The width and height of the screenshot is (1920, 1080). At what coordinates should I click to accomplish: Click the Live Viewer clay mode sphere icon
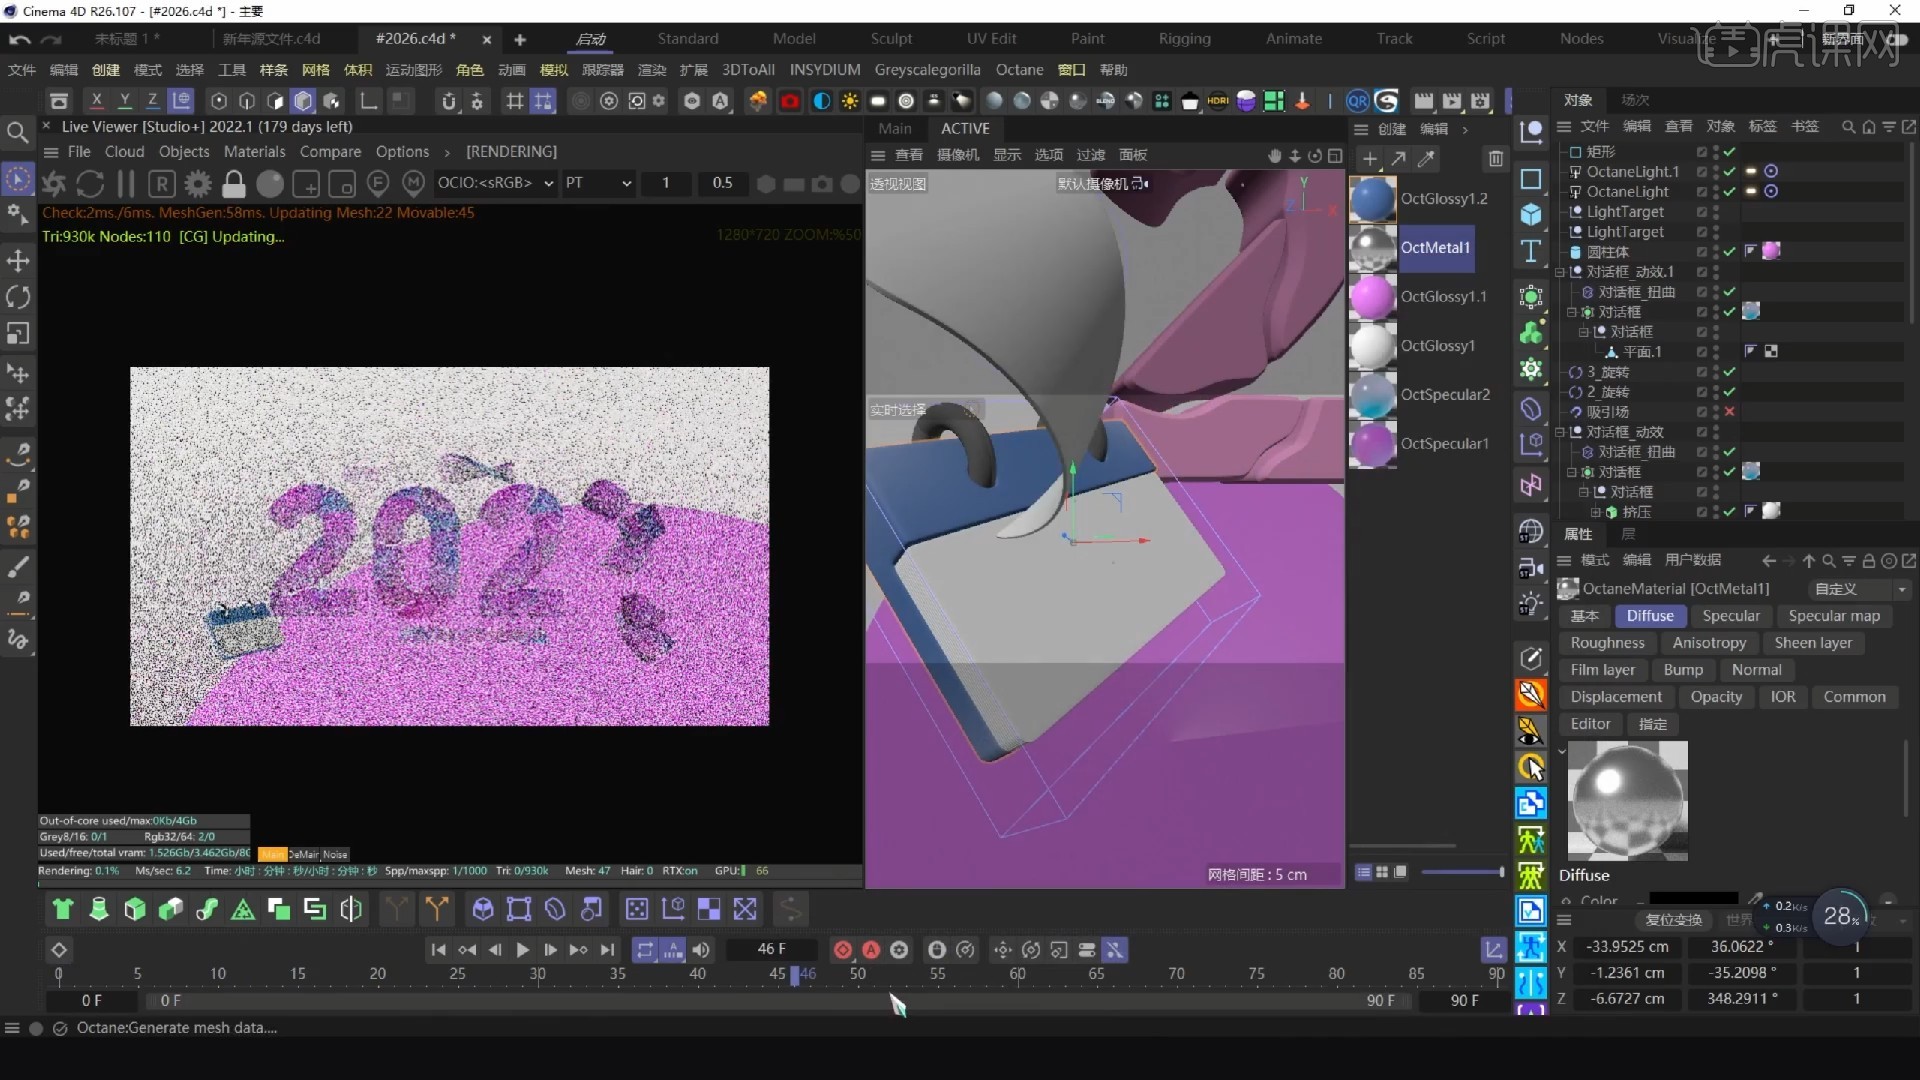tap(270, 184)
